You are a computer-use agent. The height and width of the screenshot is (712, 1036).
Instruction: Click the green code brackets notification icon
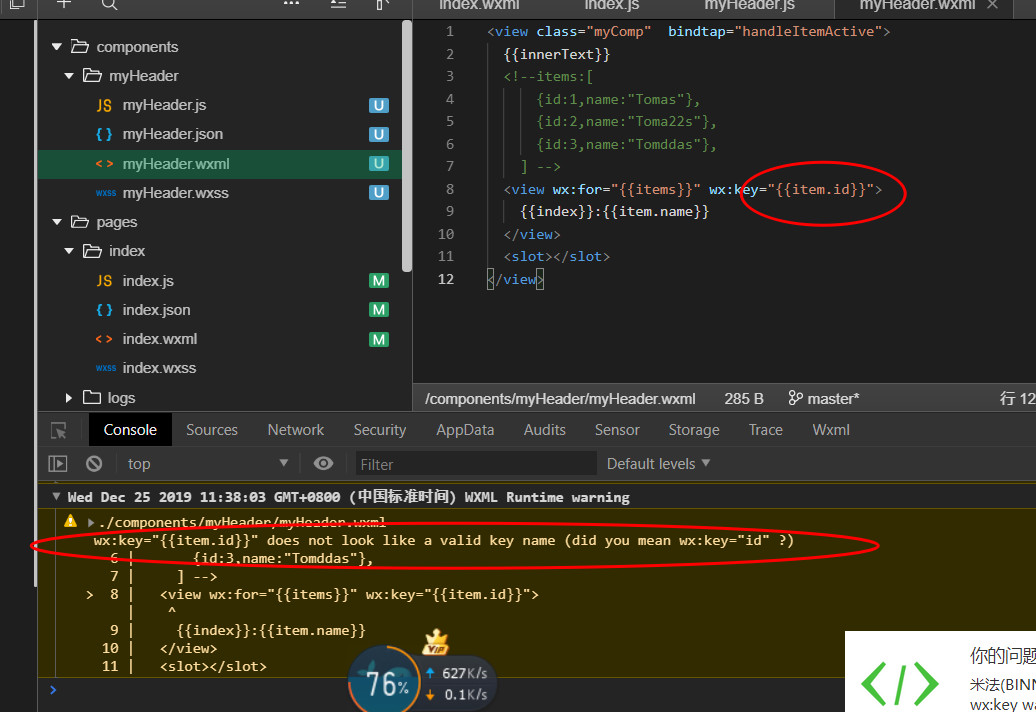(x=899, y=684)
